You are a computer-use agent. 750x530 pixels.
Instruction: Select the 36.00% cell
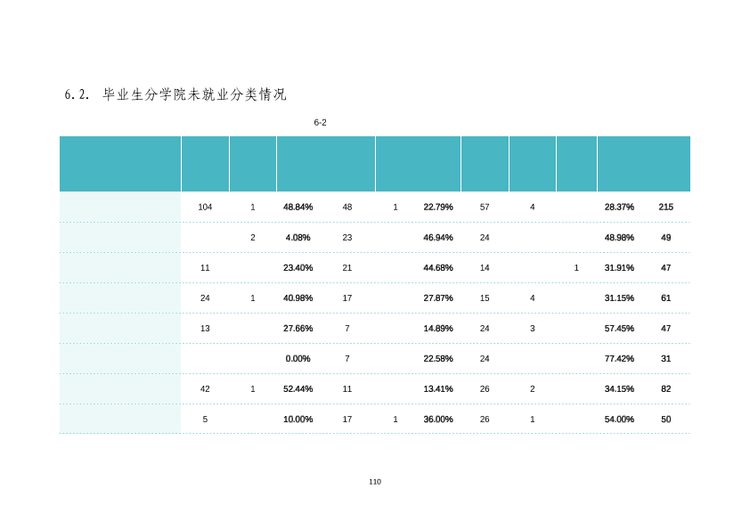click(x=438, y=419)
